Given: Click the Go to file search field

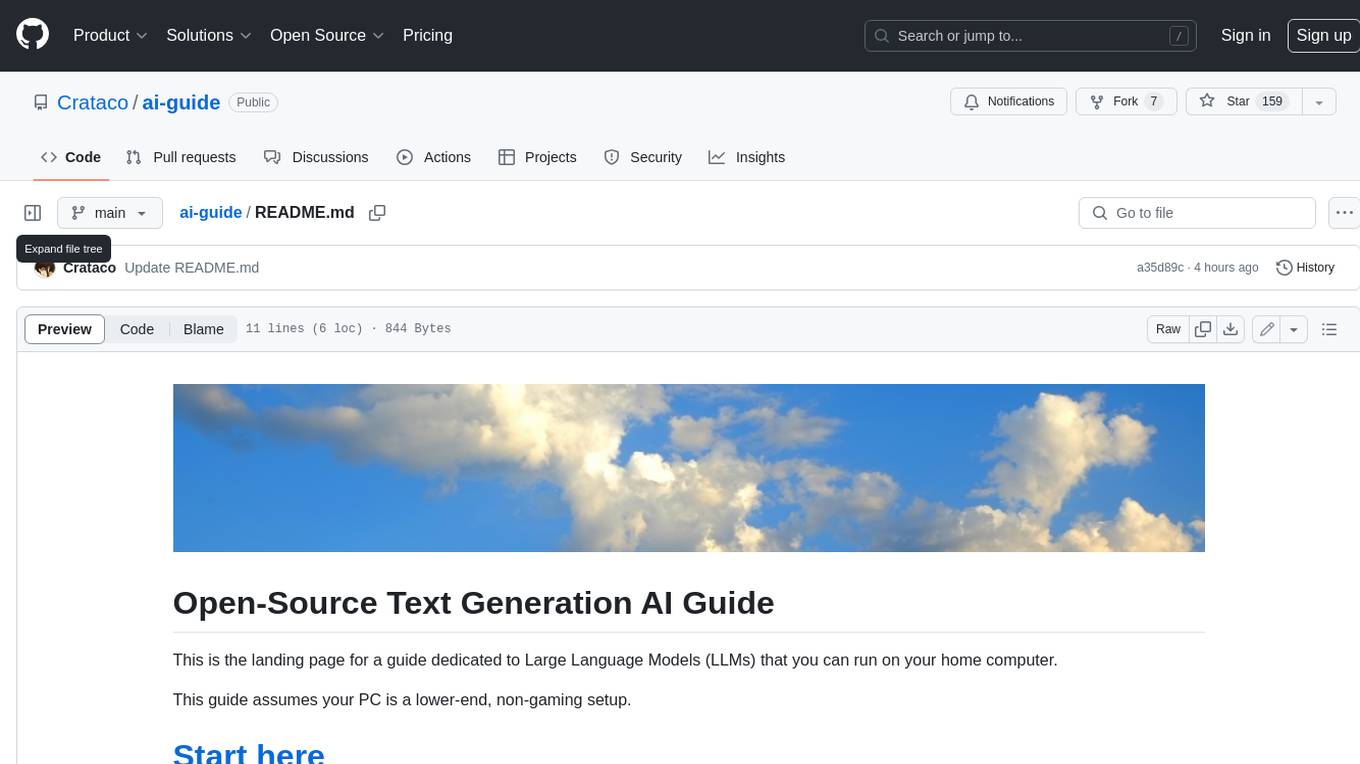Looking at the screenshot, I should click(x=1197, y=213).
